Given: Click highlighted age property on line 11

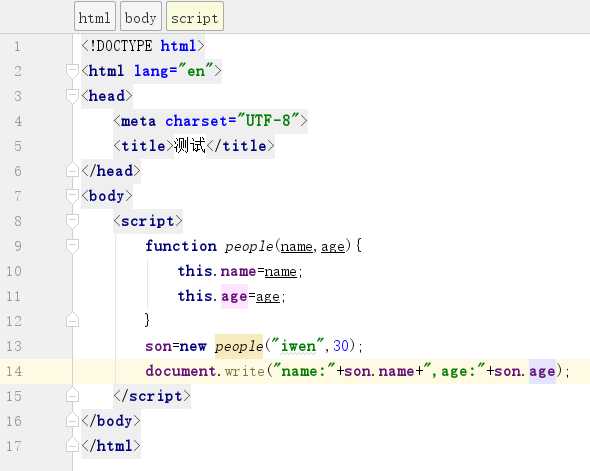Looking at the screenshot, I should [234, 296].
